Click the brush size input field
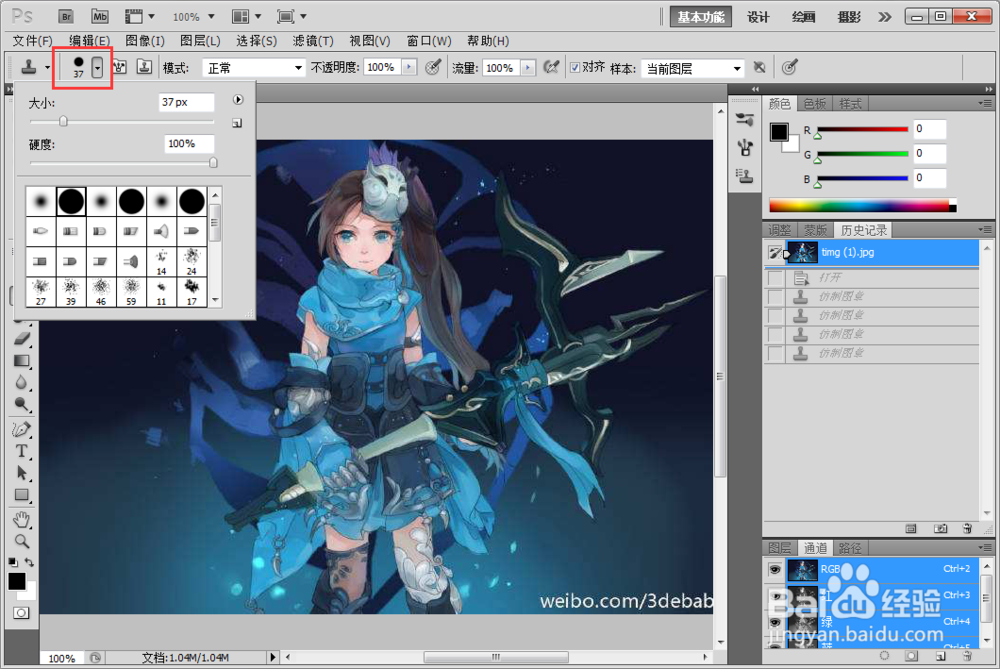The height and width of the screenshot is (669, 1000). point(186,102)
